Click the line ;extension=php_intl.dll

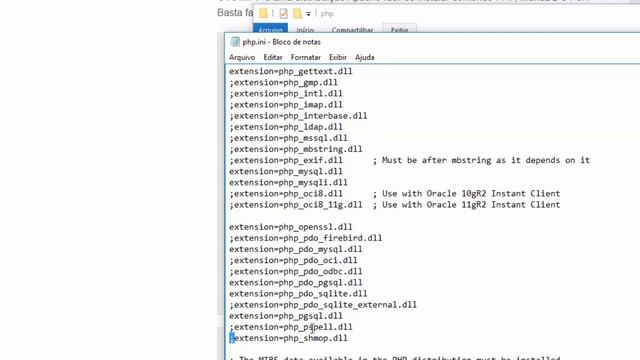pyautogui.click(x=286, y=93)
